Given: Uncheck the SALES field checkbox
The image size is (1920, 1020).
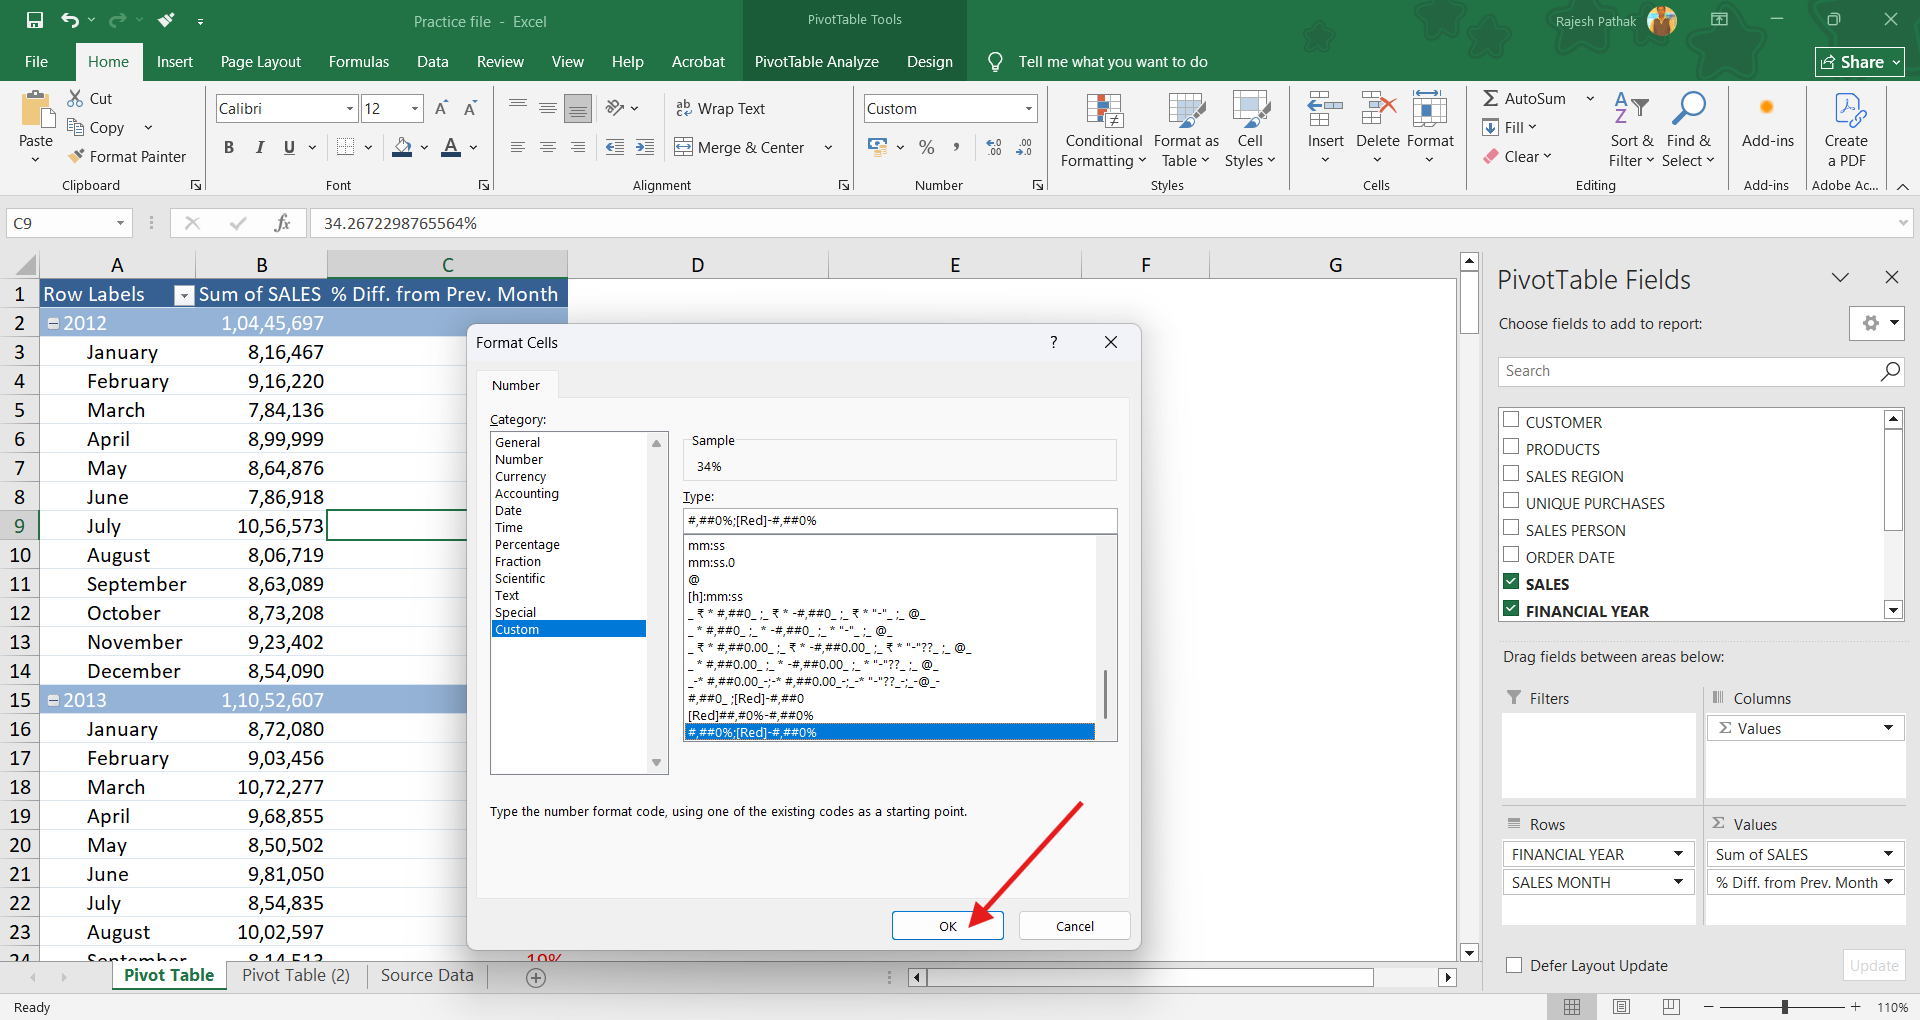Looking at the screenshot, I should pos(1511,583).
